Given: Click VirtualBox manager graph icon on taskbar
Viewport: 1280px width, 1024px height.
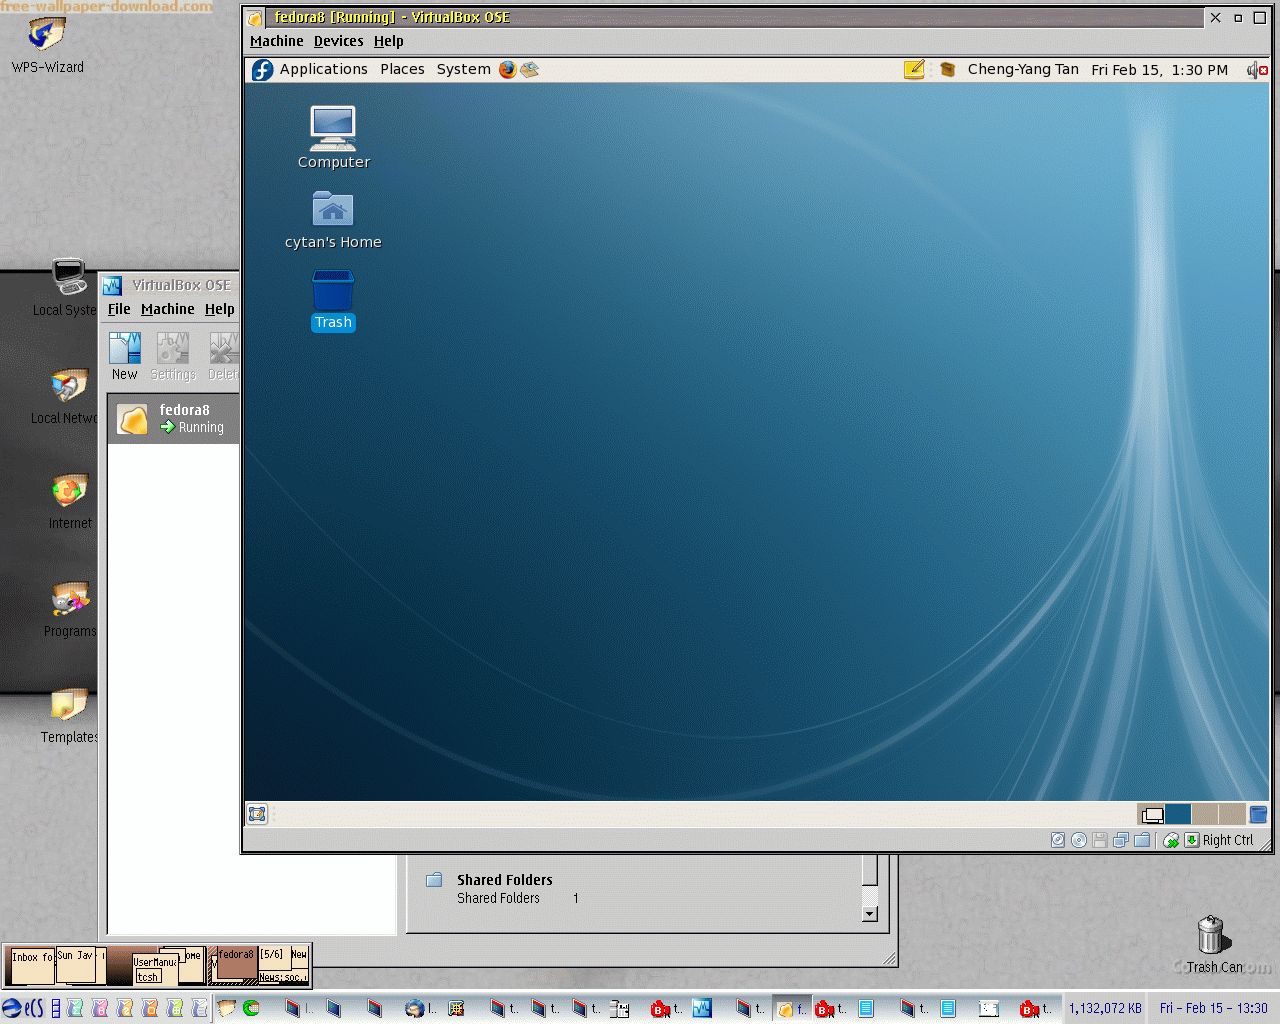Looking at the screenshot, I should coord(702,1008).
